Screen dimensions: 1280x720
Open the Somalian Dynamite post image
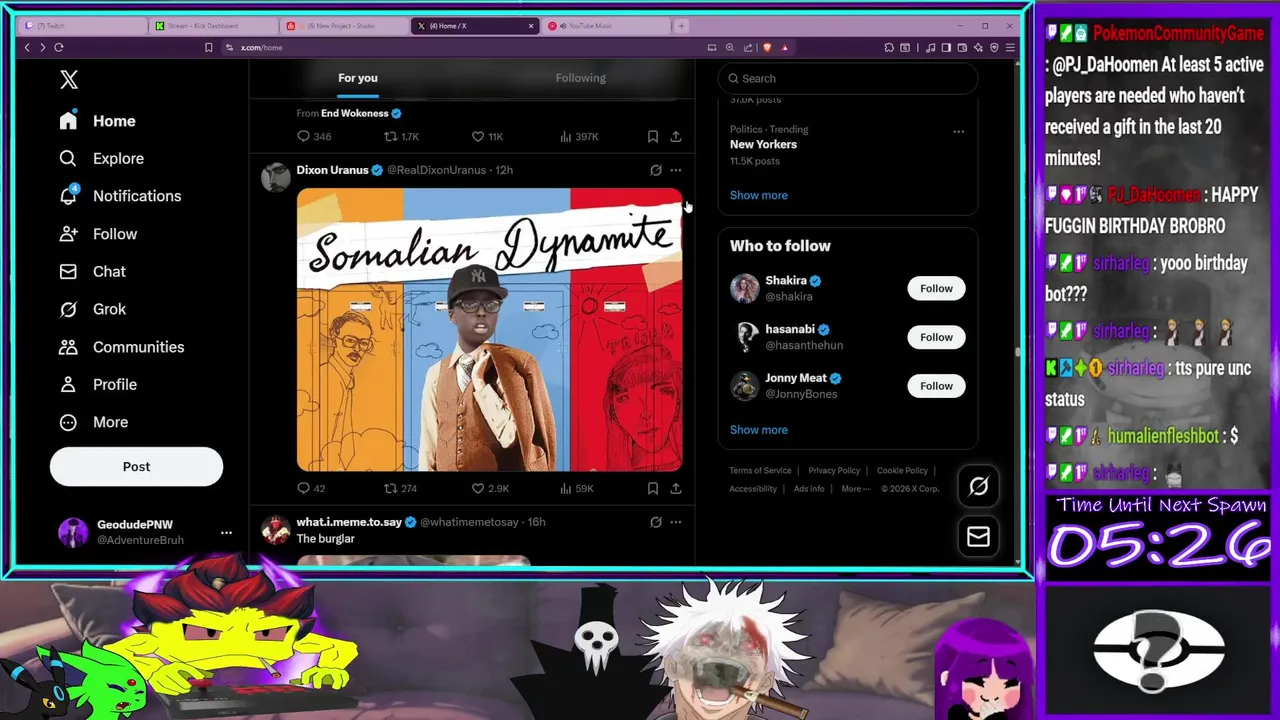pos(489,329)
